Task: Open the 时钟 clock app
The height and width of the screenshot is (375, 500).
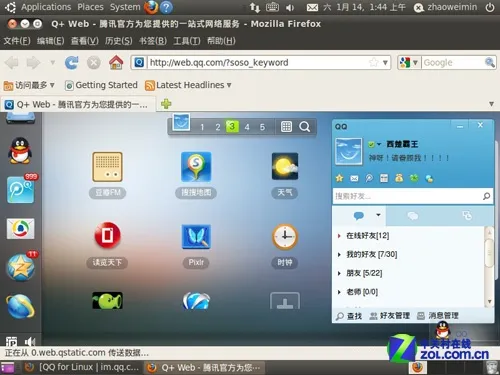Action: [x=285, y=237]
